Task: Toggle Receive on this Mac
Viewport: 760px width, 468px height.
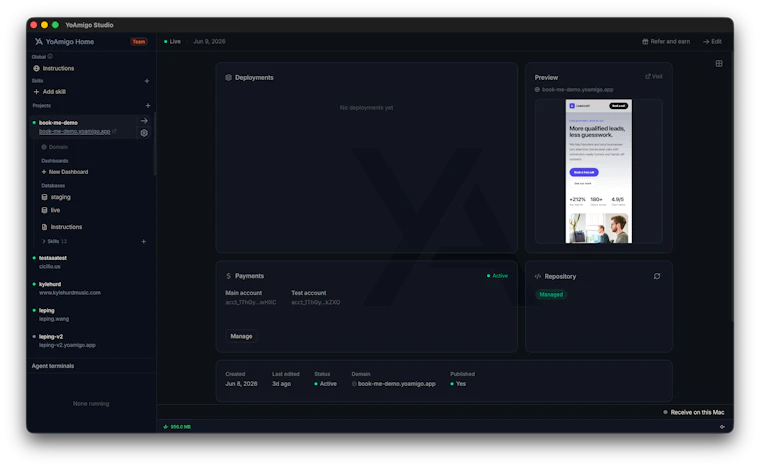Action: click(x=694, y=412)
